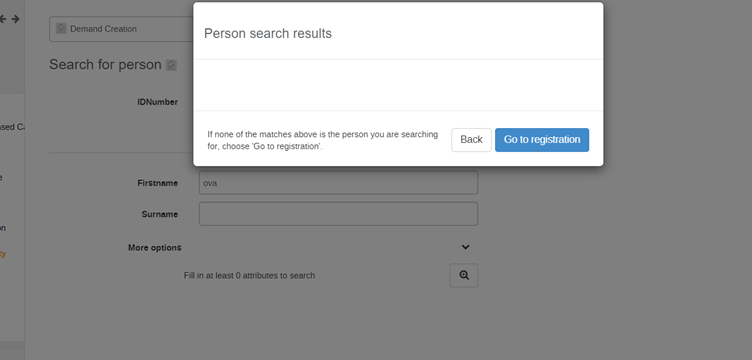
Task: Open the Demand Creation breadcrumb box
Action: click(x=121, y=29)
